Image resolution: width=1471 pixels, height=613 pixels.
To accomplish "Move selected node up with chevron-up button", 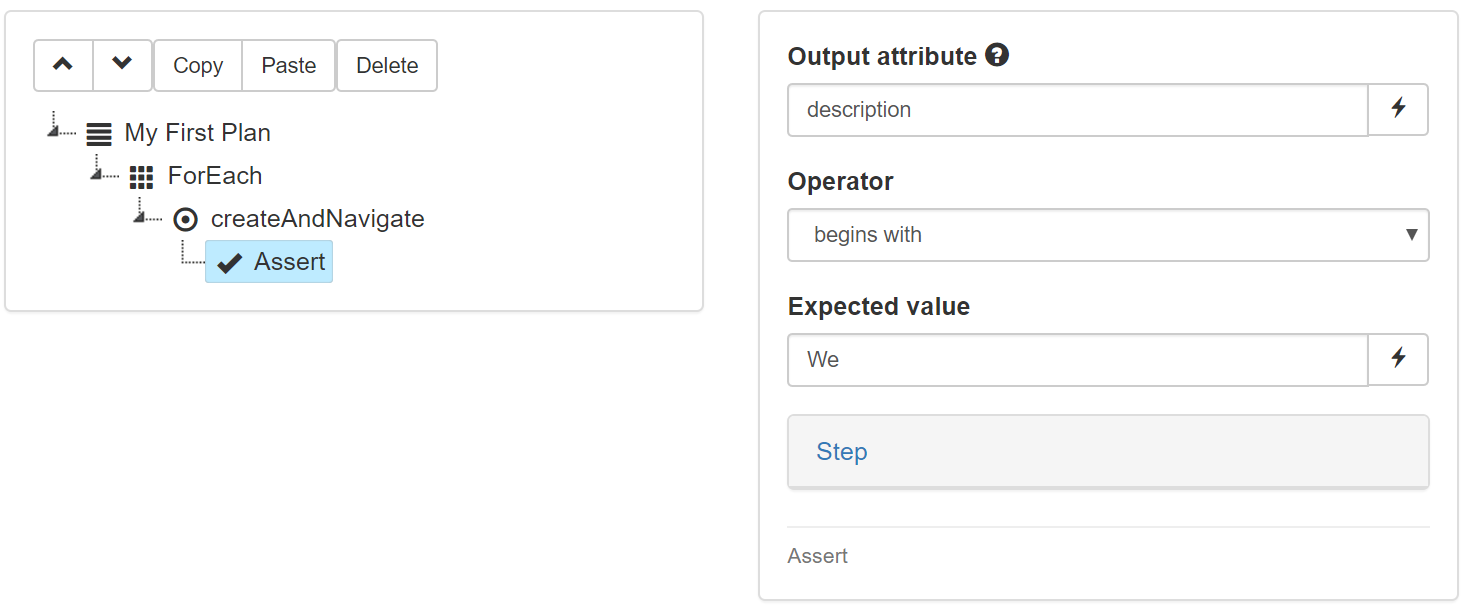I will [x=63, y=65].
